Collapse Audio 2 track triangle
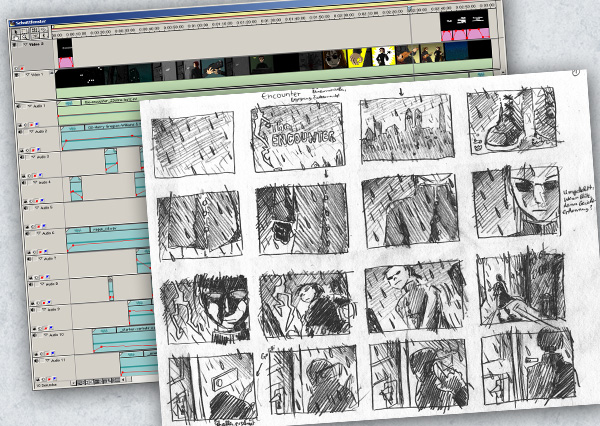 click(x=31, y=132)
